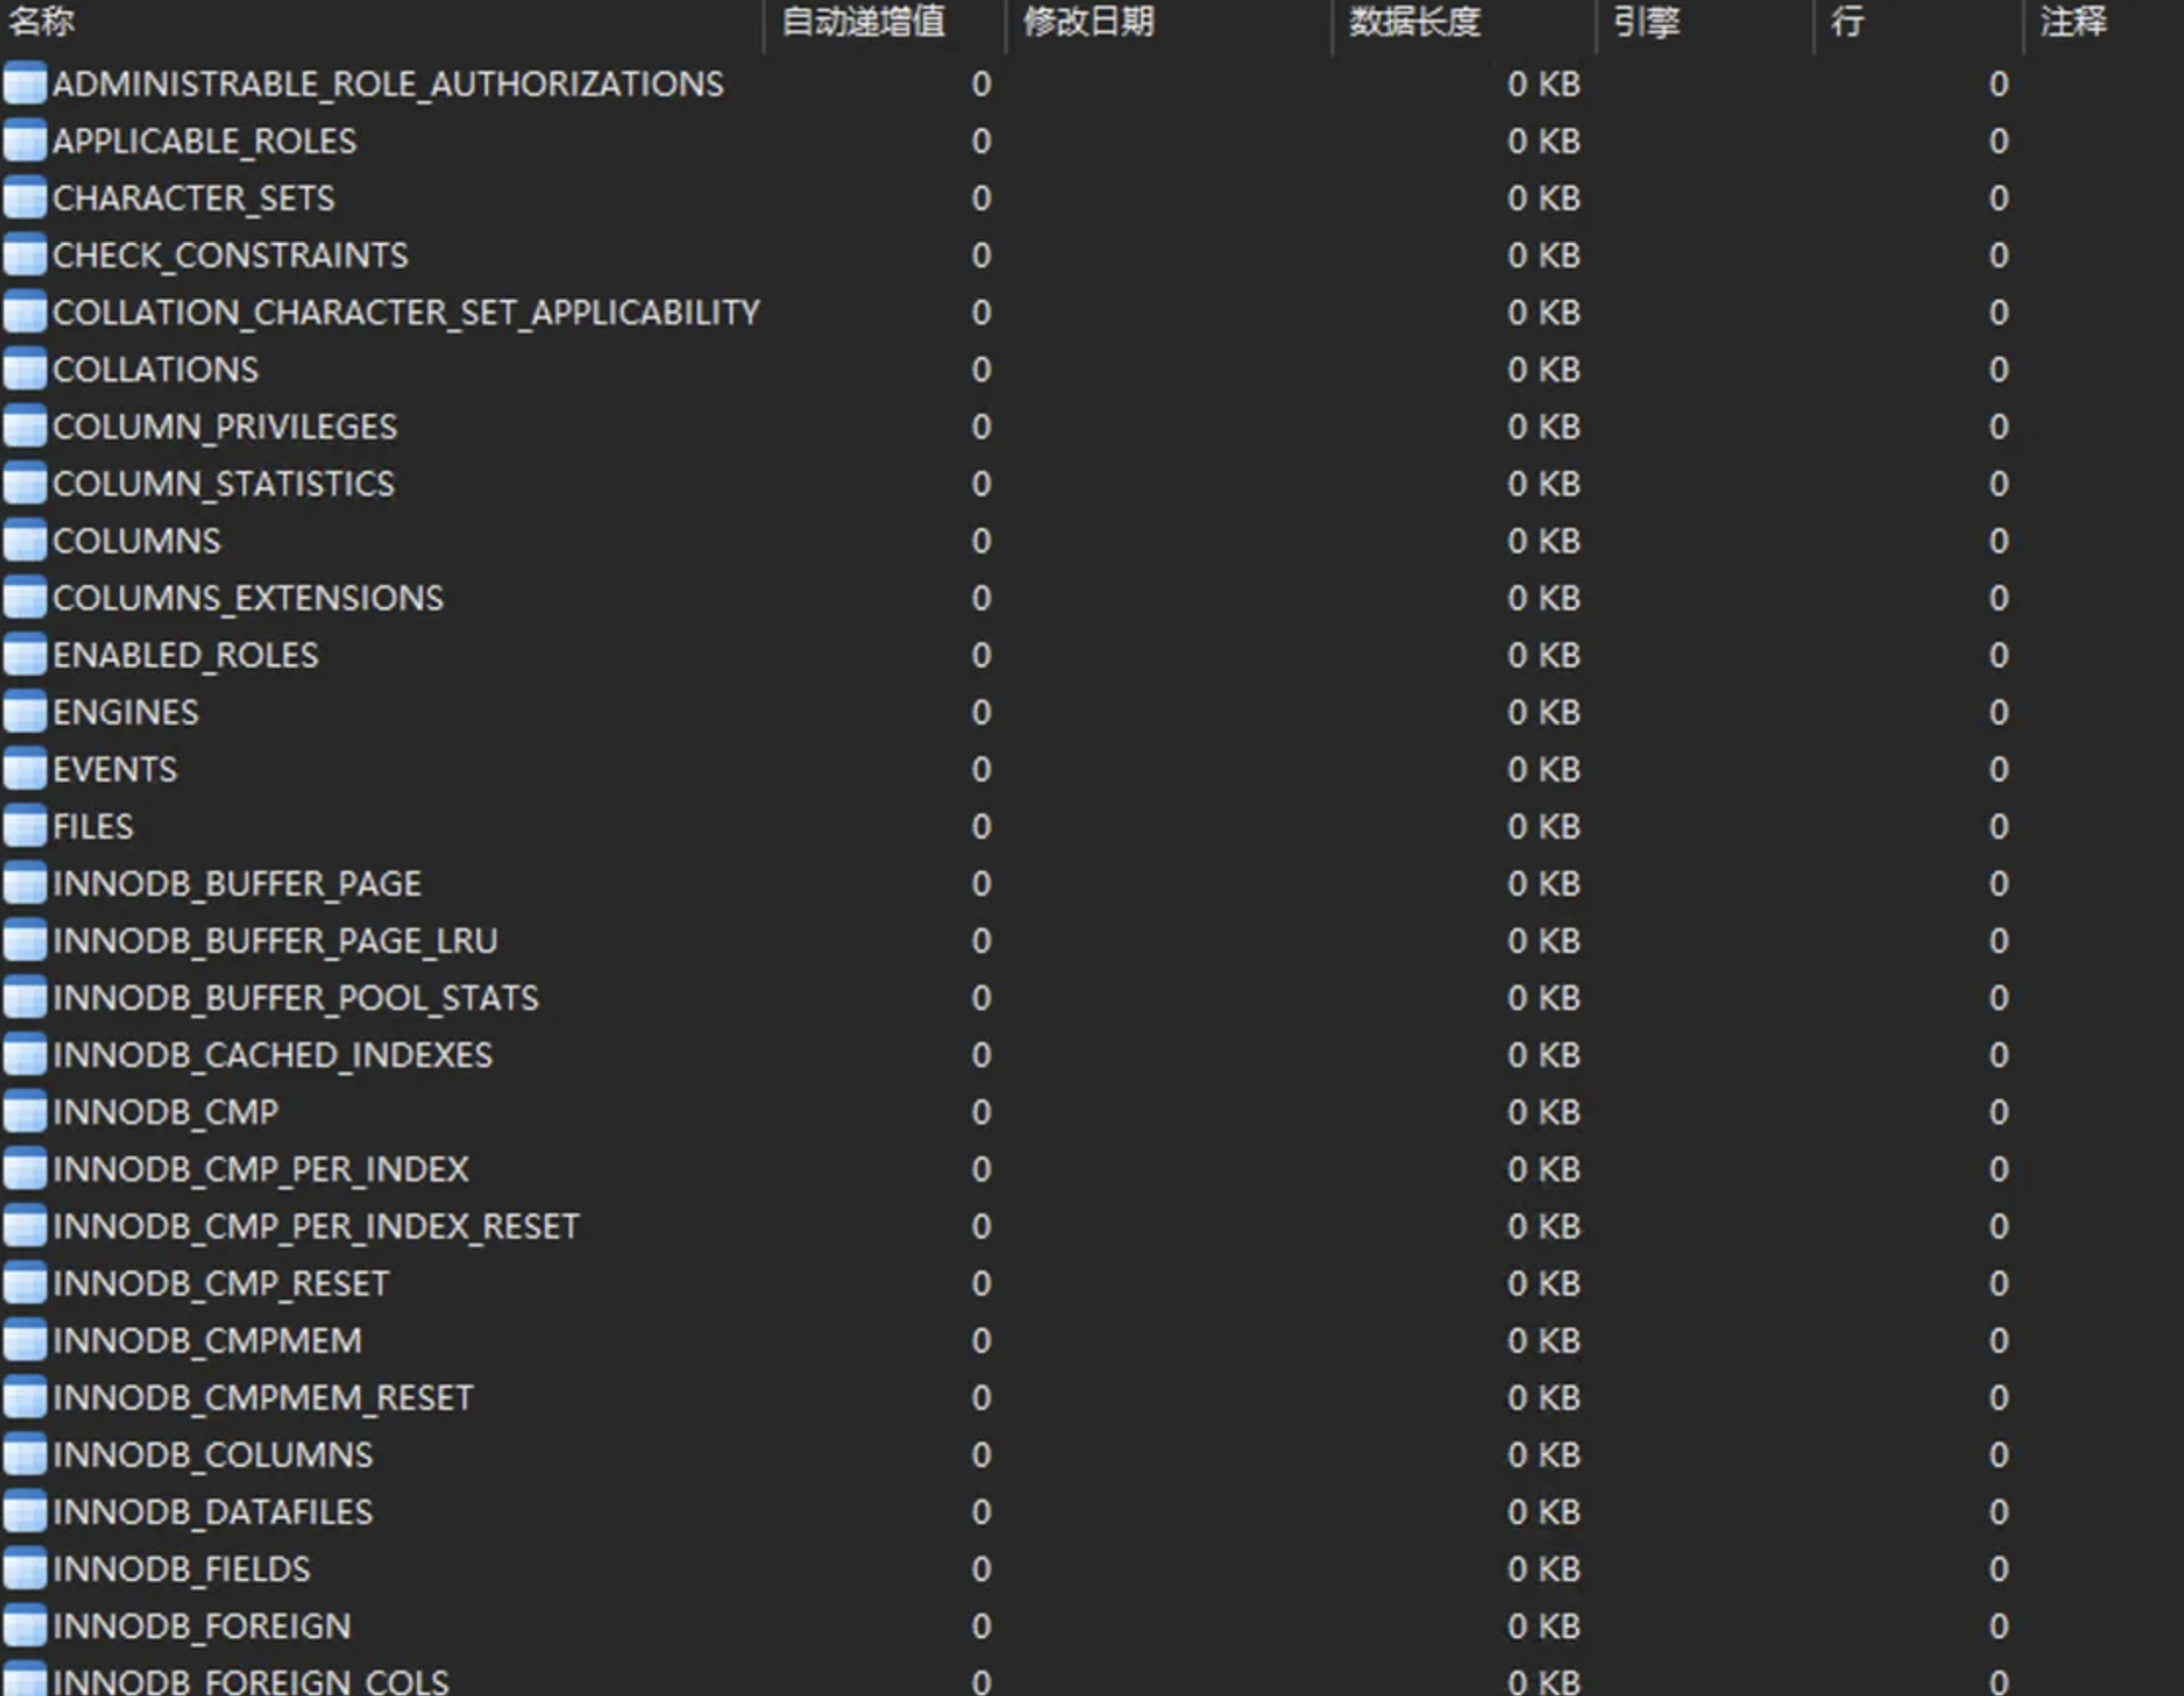Click the table icon beside COLLATIONS
2184x1696 pixels.
(x=25, y=369)
